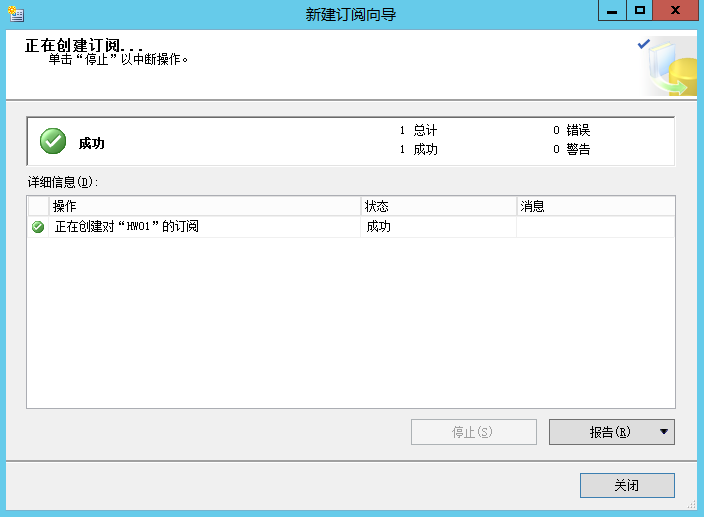The image size is (704, 517).
Task: Click the wizard icon in the title bar
Action: pos(16,14)
